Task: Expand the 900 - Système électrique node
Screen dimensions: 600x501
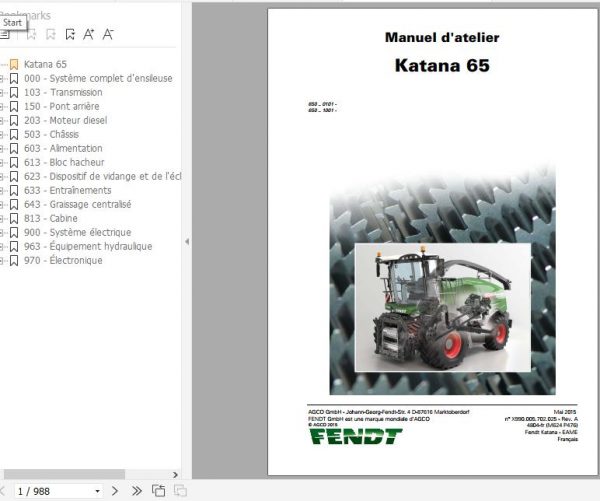Action: (x=2, y=232)
